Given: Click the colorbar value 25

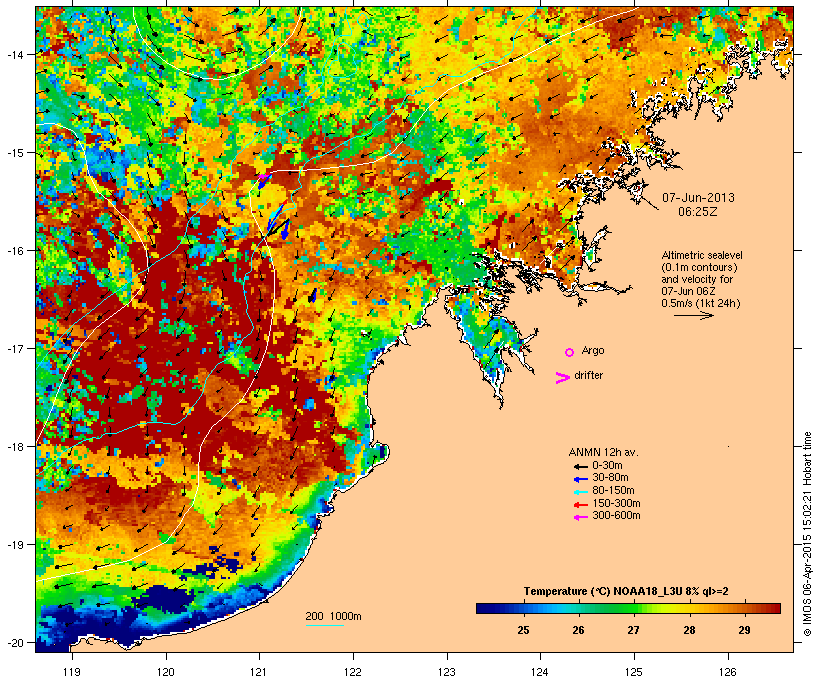Looking at the screenshot, I should click(523, 630).
